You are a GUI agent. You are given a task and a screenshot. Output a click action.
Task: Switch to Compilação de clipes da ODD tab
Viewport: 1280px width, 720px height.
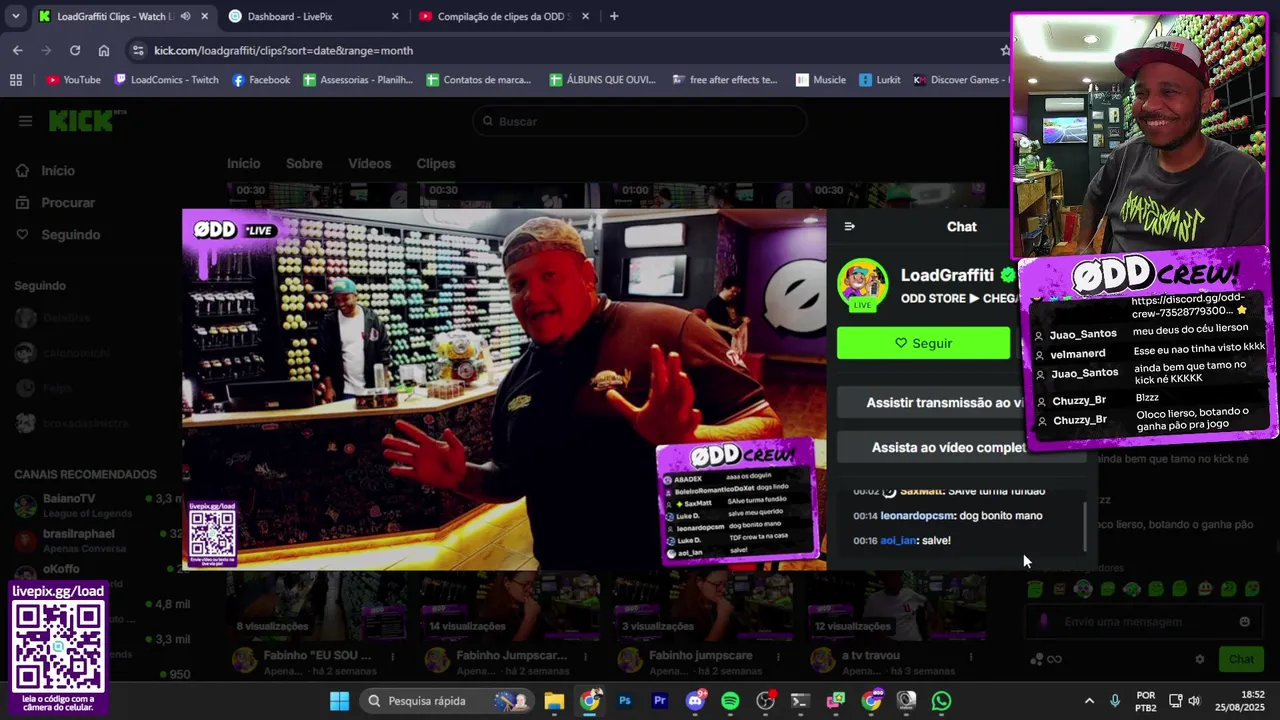tap(505, 16)
